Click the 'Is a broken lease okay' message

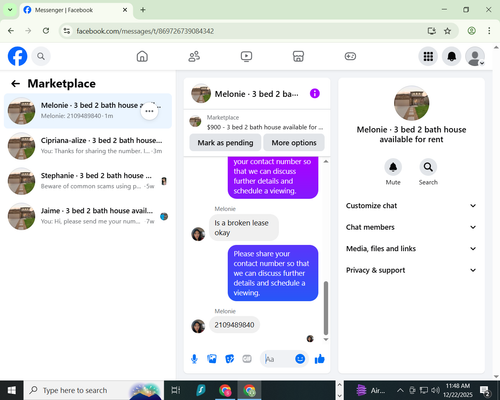[x=244, y=228]
